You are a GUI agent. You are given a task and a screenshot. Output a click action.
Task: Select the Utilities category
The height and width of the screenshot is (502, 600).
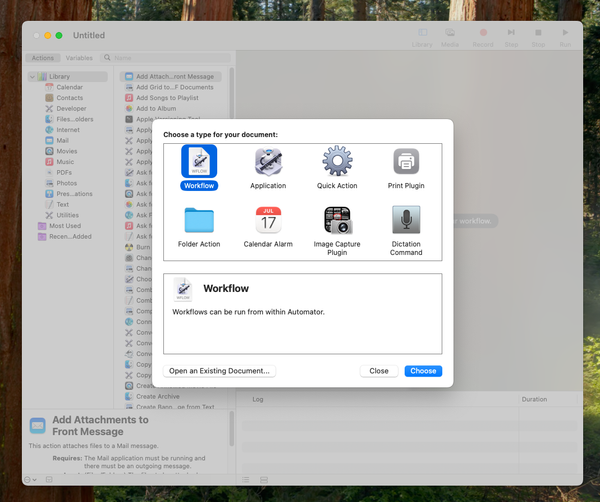point(68,215)
